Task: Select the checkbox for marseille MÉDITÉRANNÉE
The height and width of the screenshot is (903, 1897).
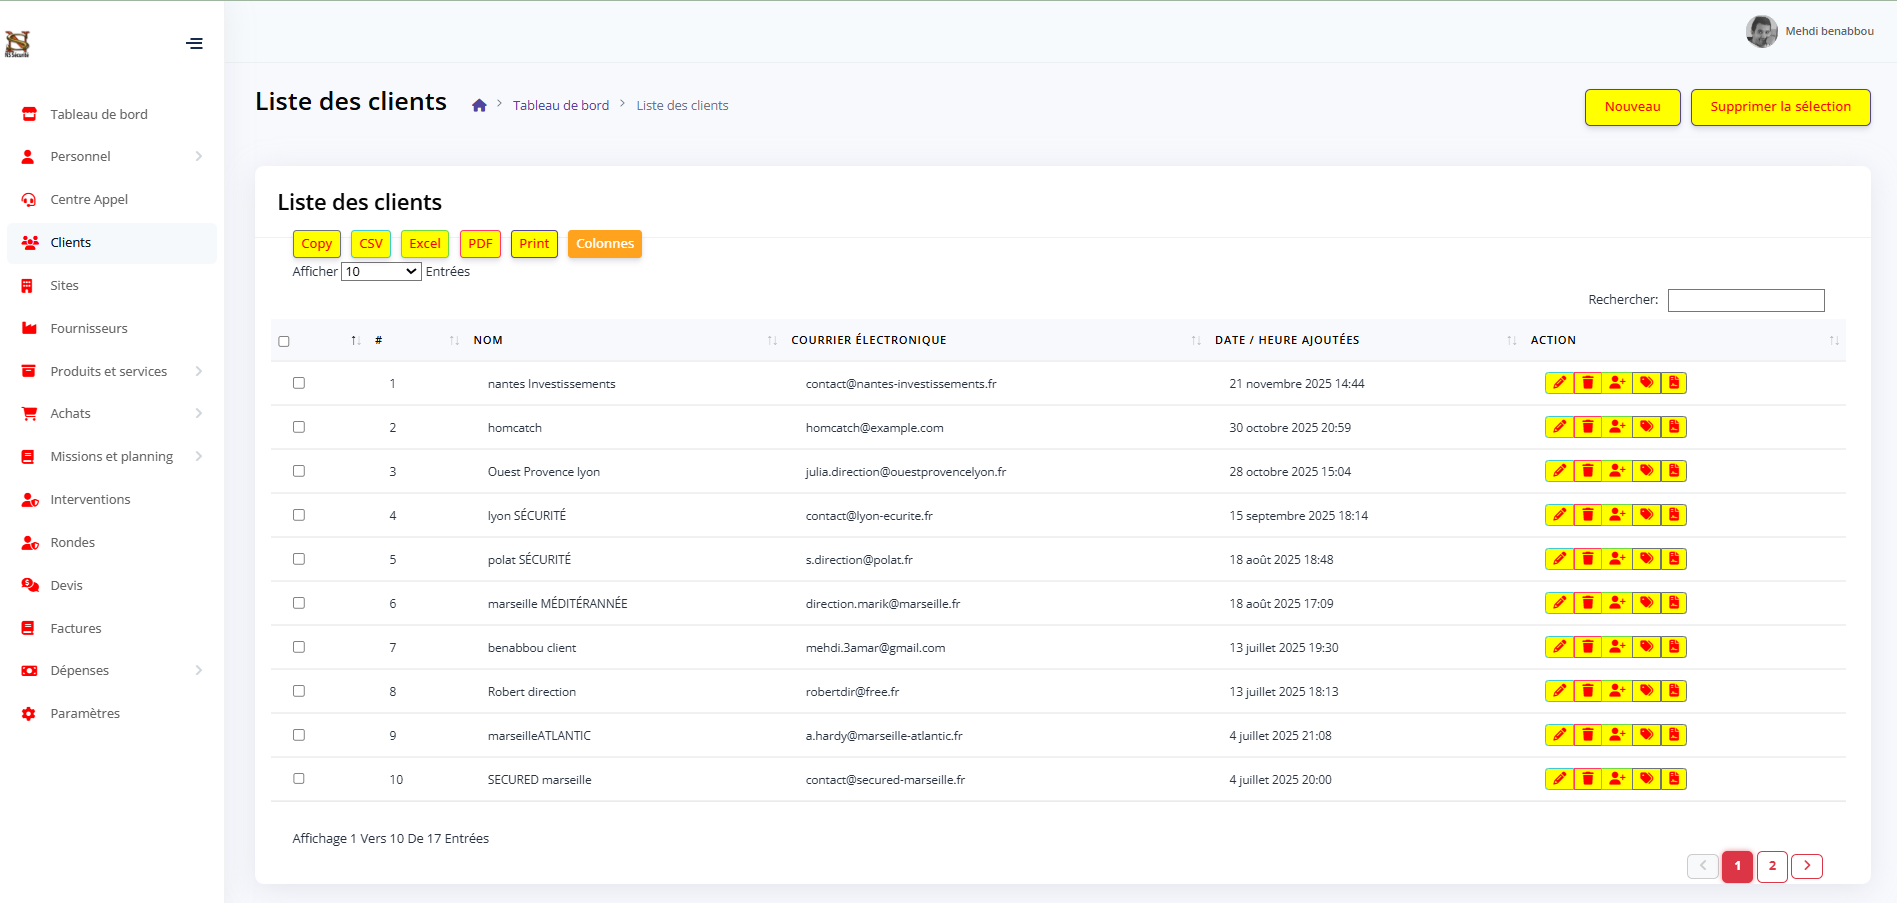Action: (298, 603)
